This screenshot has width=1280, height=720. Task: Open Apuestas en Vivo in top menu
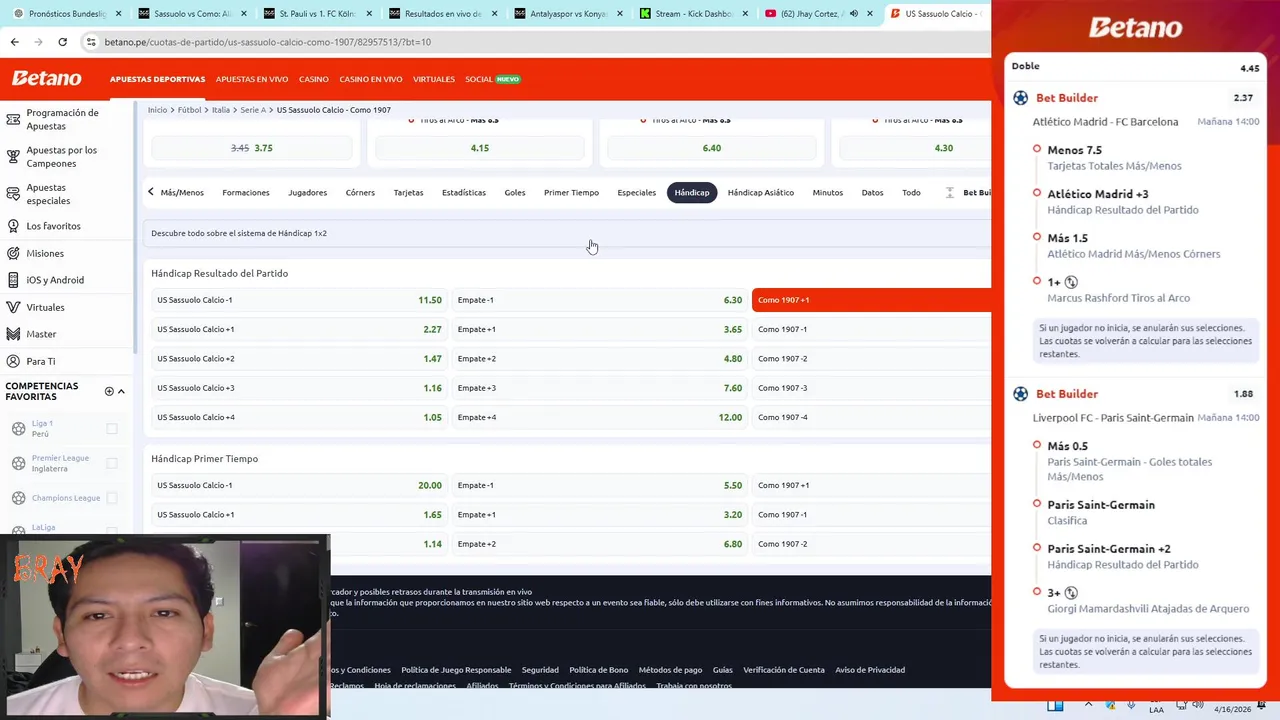click(x=252, y=79)
